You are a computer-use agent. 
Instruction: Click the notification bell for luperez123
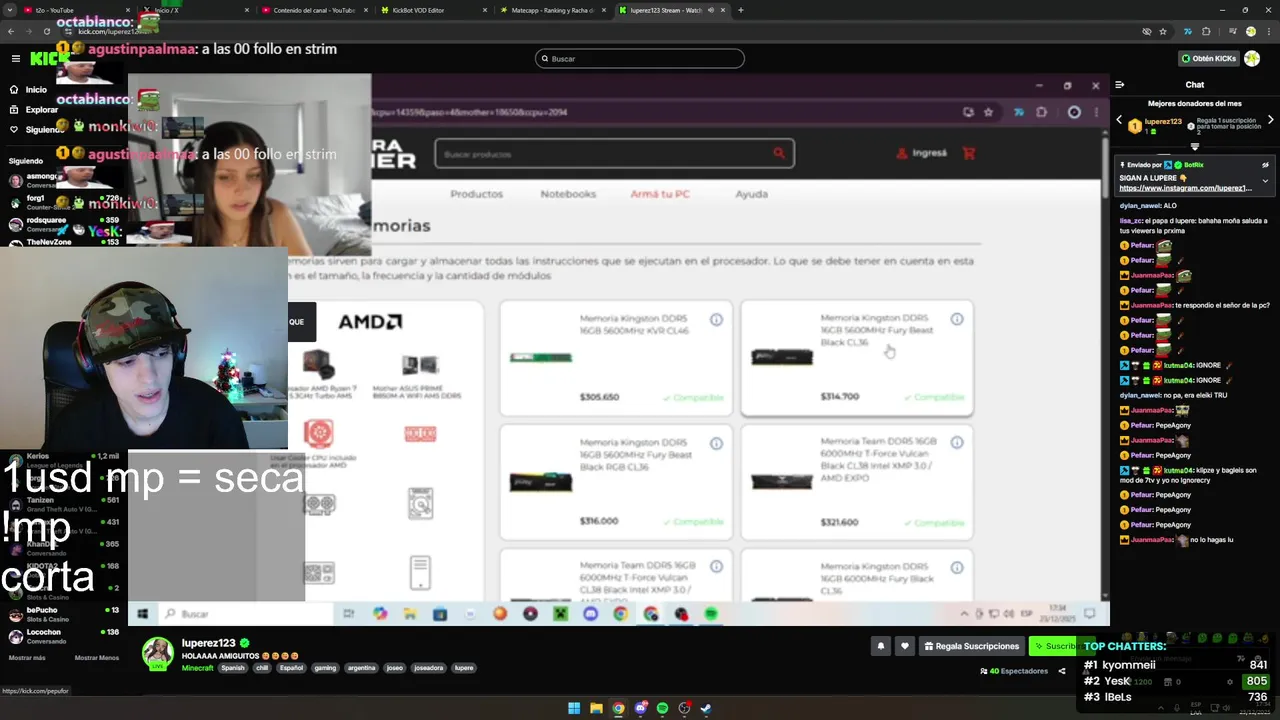881,646
